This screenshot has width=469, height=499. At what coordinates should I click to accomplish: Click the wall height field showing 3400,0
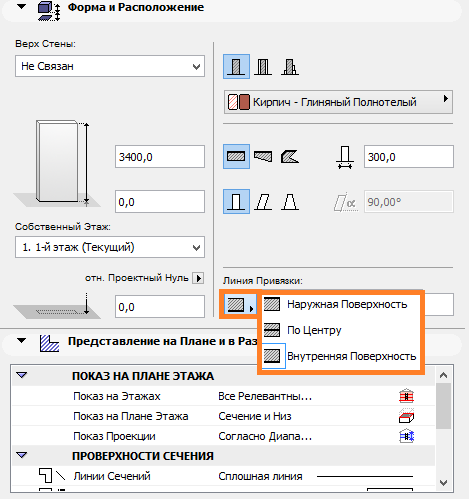pos(160,157)
